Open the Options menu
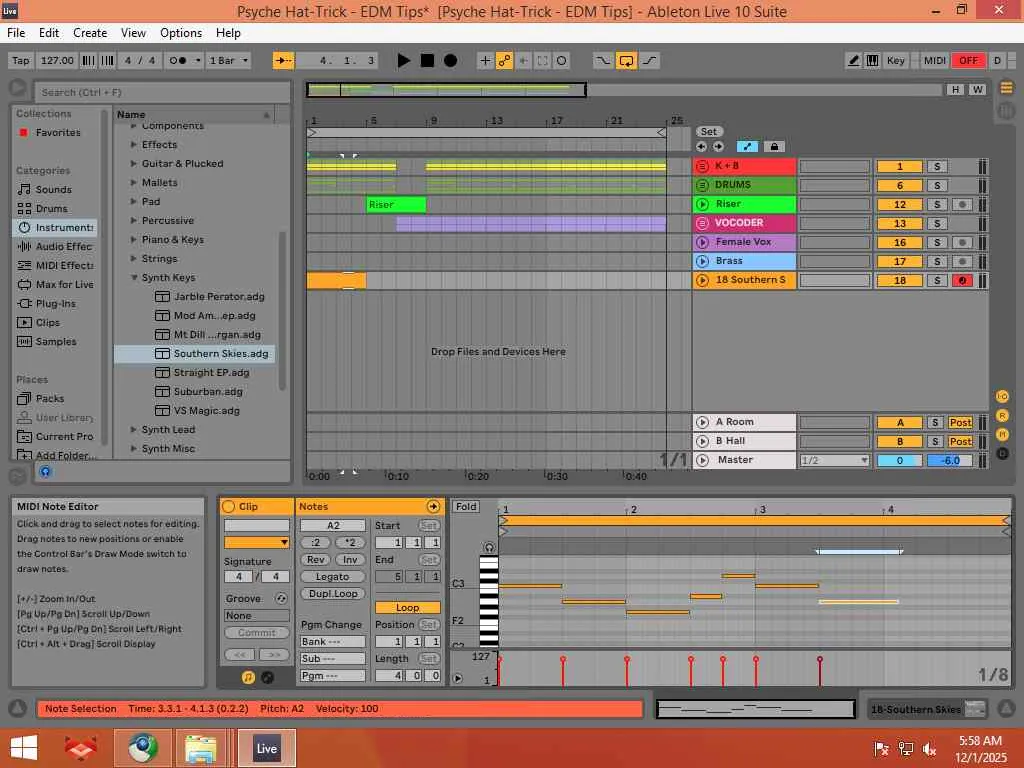Image resolution: width=1024 pixels, height=768 pixels. [181, 33]
